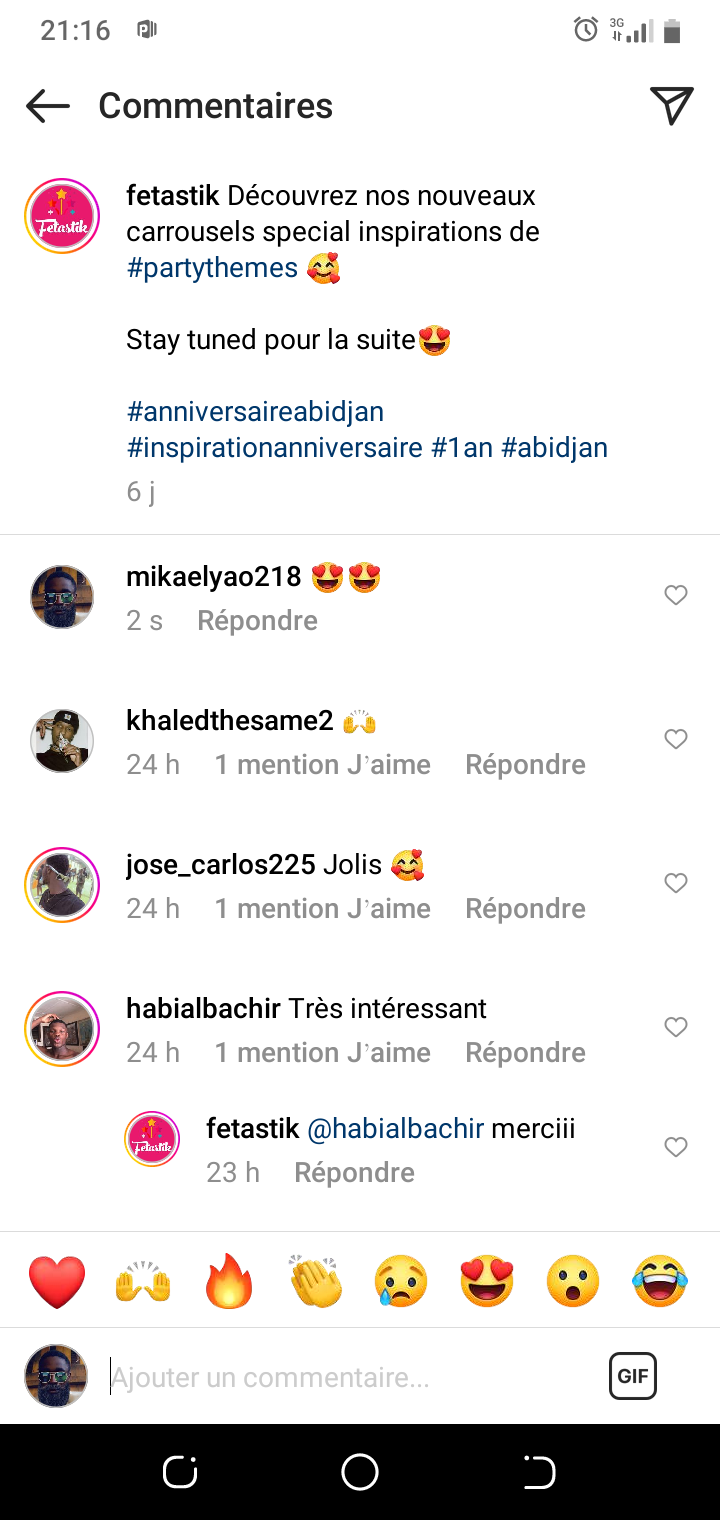Pick the heart-eyes emoji in reaction bar

click(x=488, y=1281)
